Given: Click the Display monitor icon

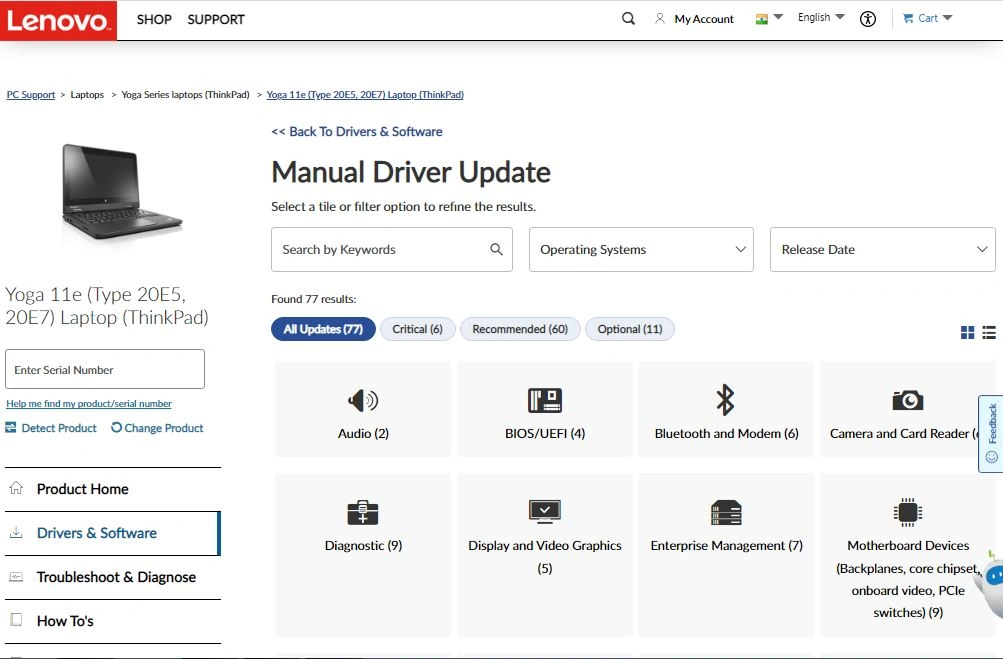Looking at the screenshot, I should coord(544,512).
